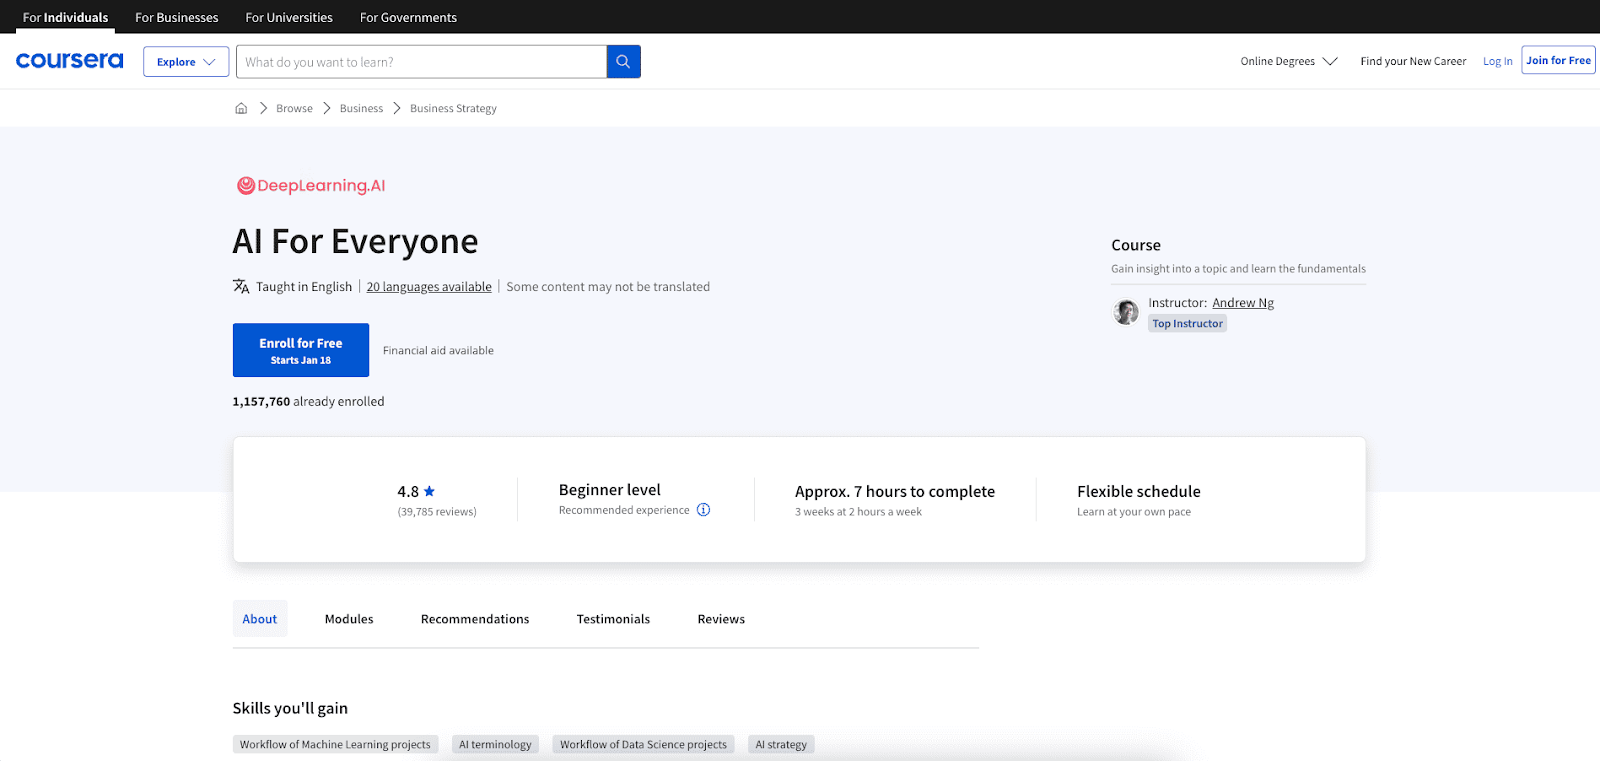The height and width of the screenshot is (761, 1600).
Task: Expand the Online Degrees menu
Action: [1288, 61]
